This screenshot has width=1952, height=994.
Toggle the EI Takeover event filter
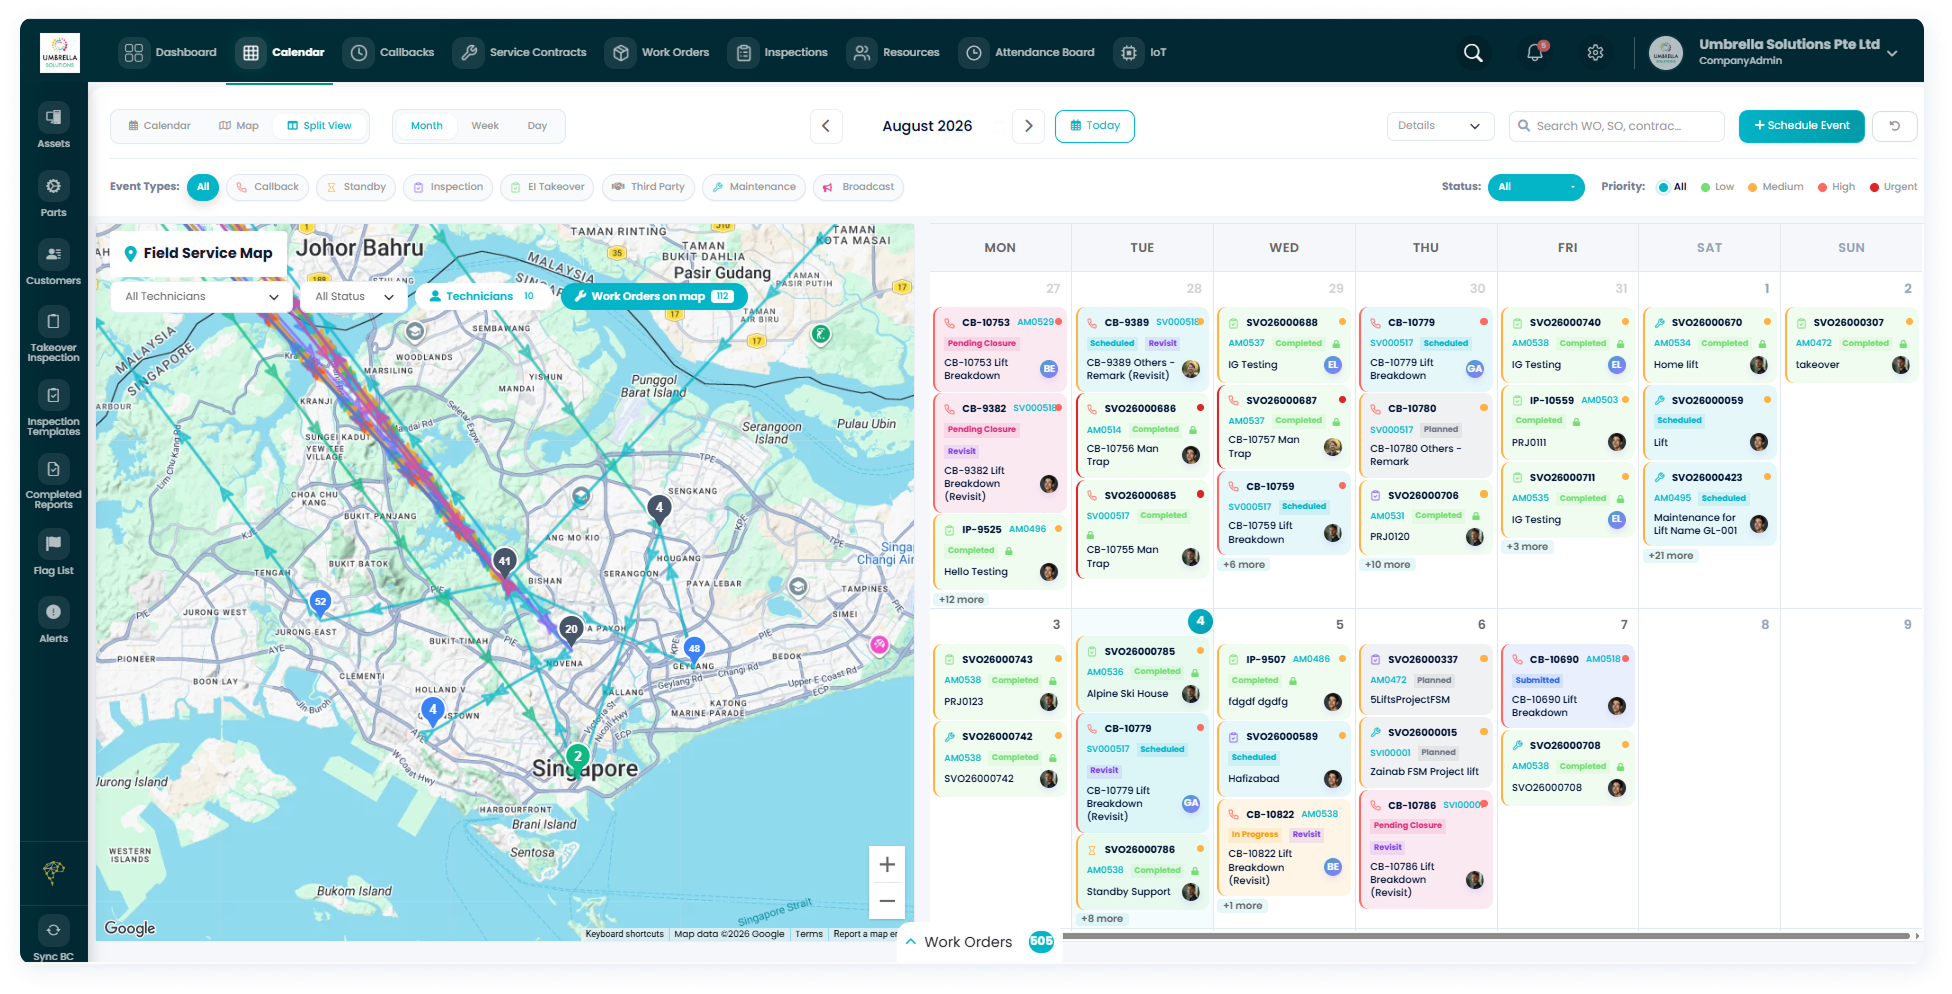click(547, 187)
